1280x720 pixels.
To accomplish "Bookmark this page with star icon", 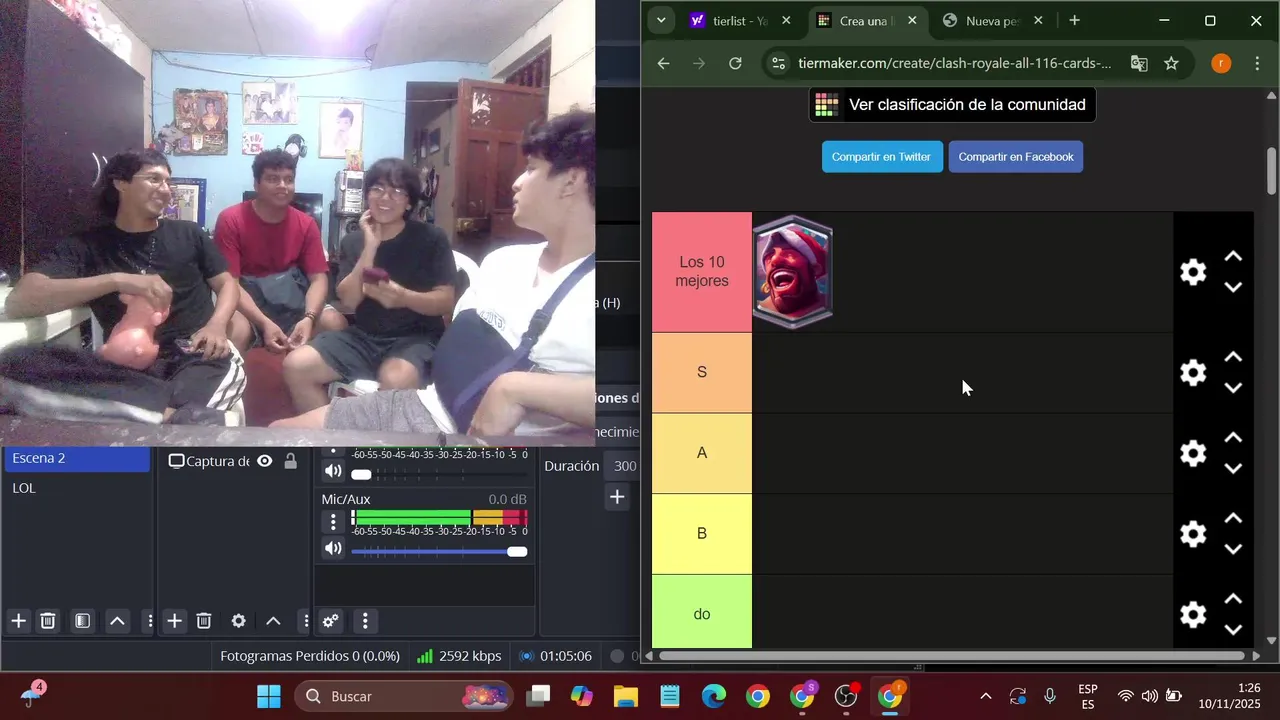I will coord(1171,63).
